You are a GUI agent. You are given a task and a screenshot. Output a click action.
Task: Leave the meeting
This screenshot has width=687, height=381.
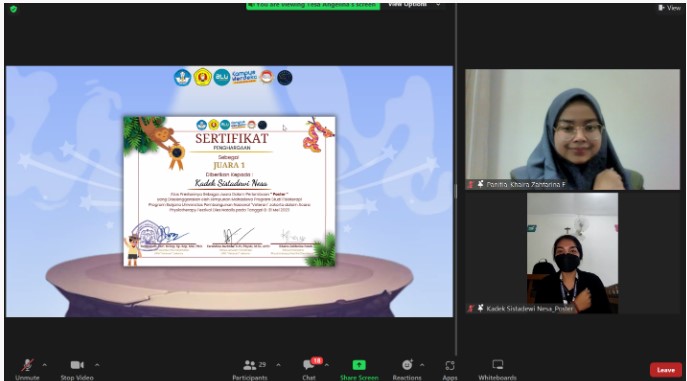(x=666, y=370)
